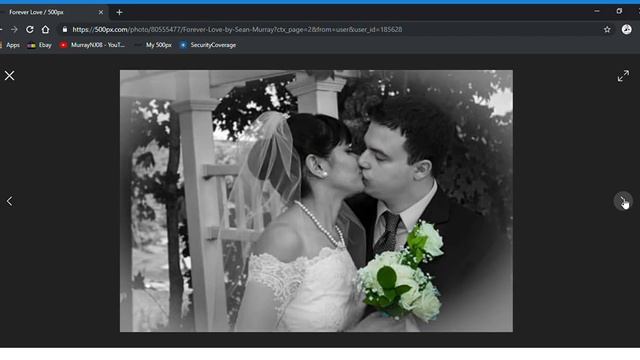This screenshot has width=640, height=360.
Task: Go to the next photo arrow
Action: tap(623, 201)
